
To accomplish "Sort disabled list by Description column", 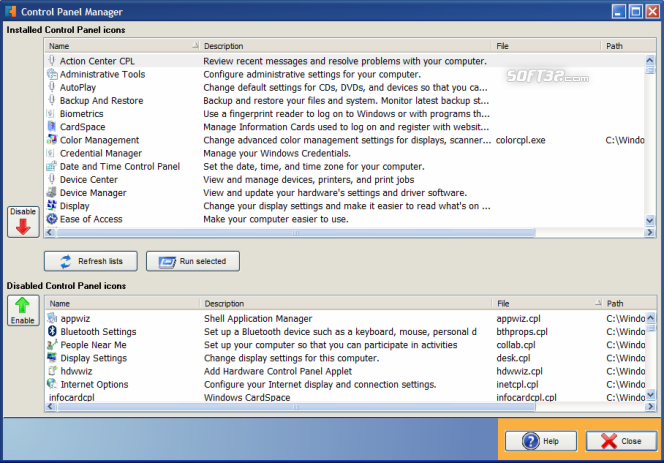I will (346, 303).
